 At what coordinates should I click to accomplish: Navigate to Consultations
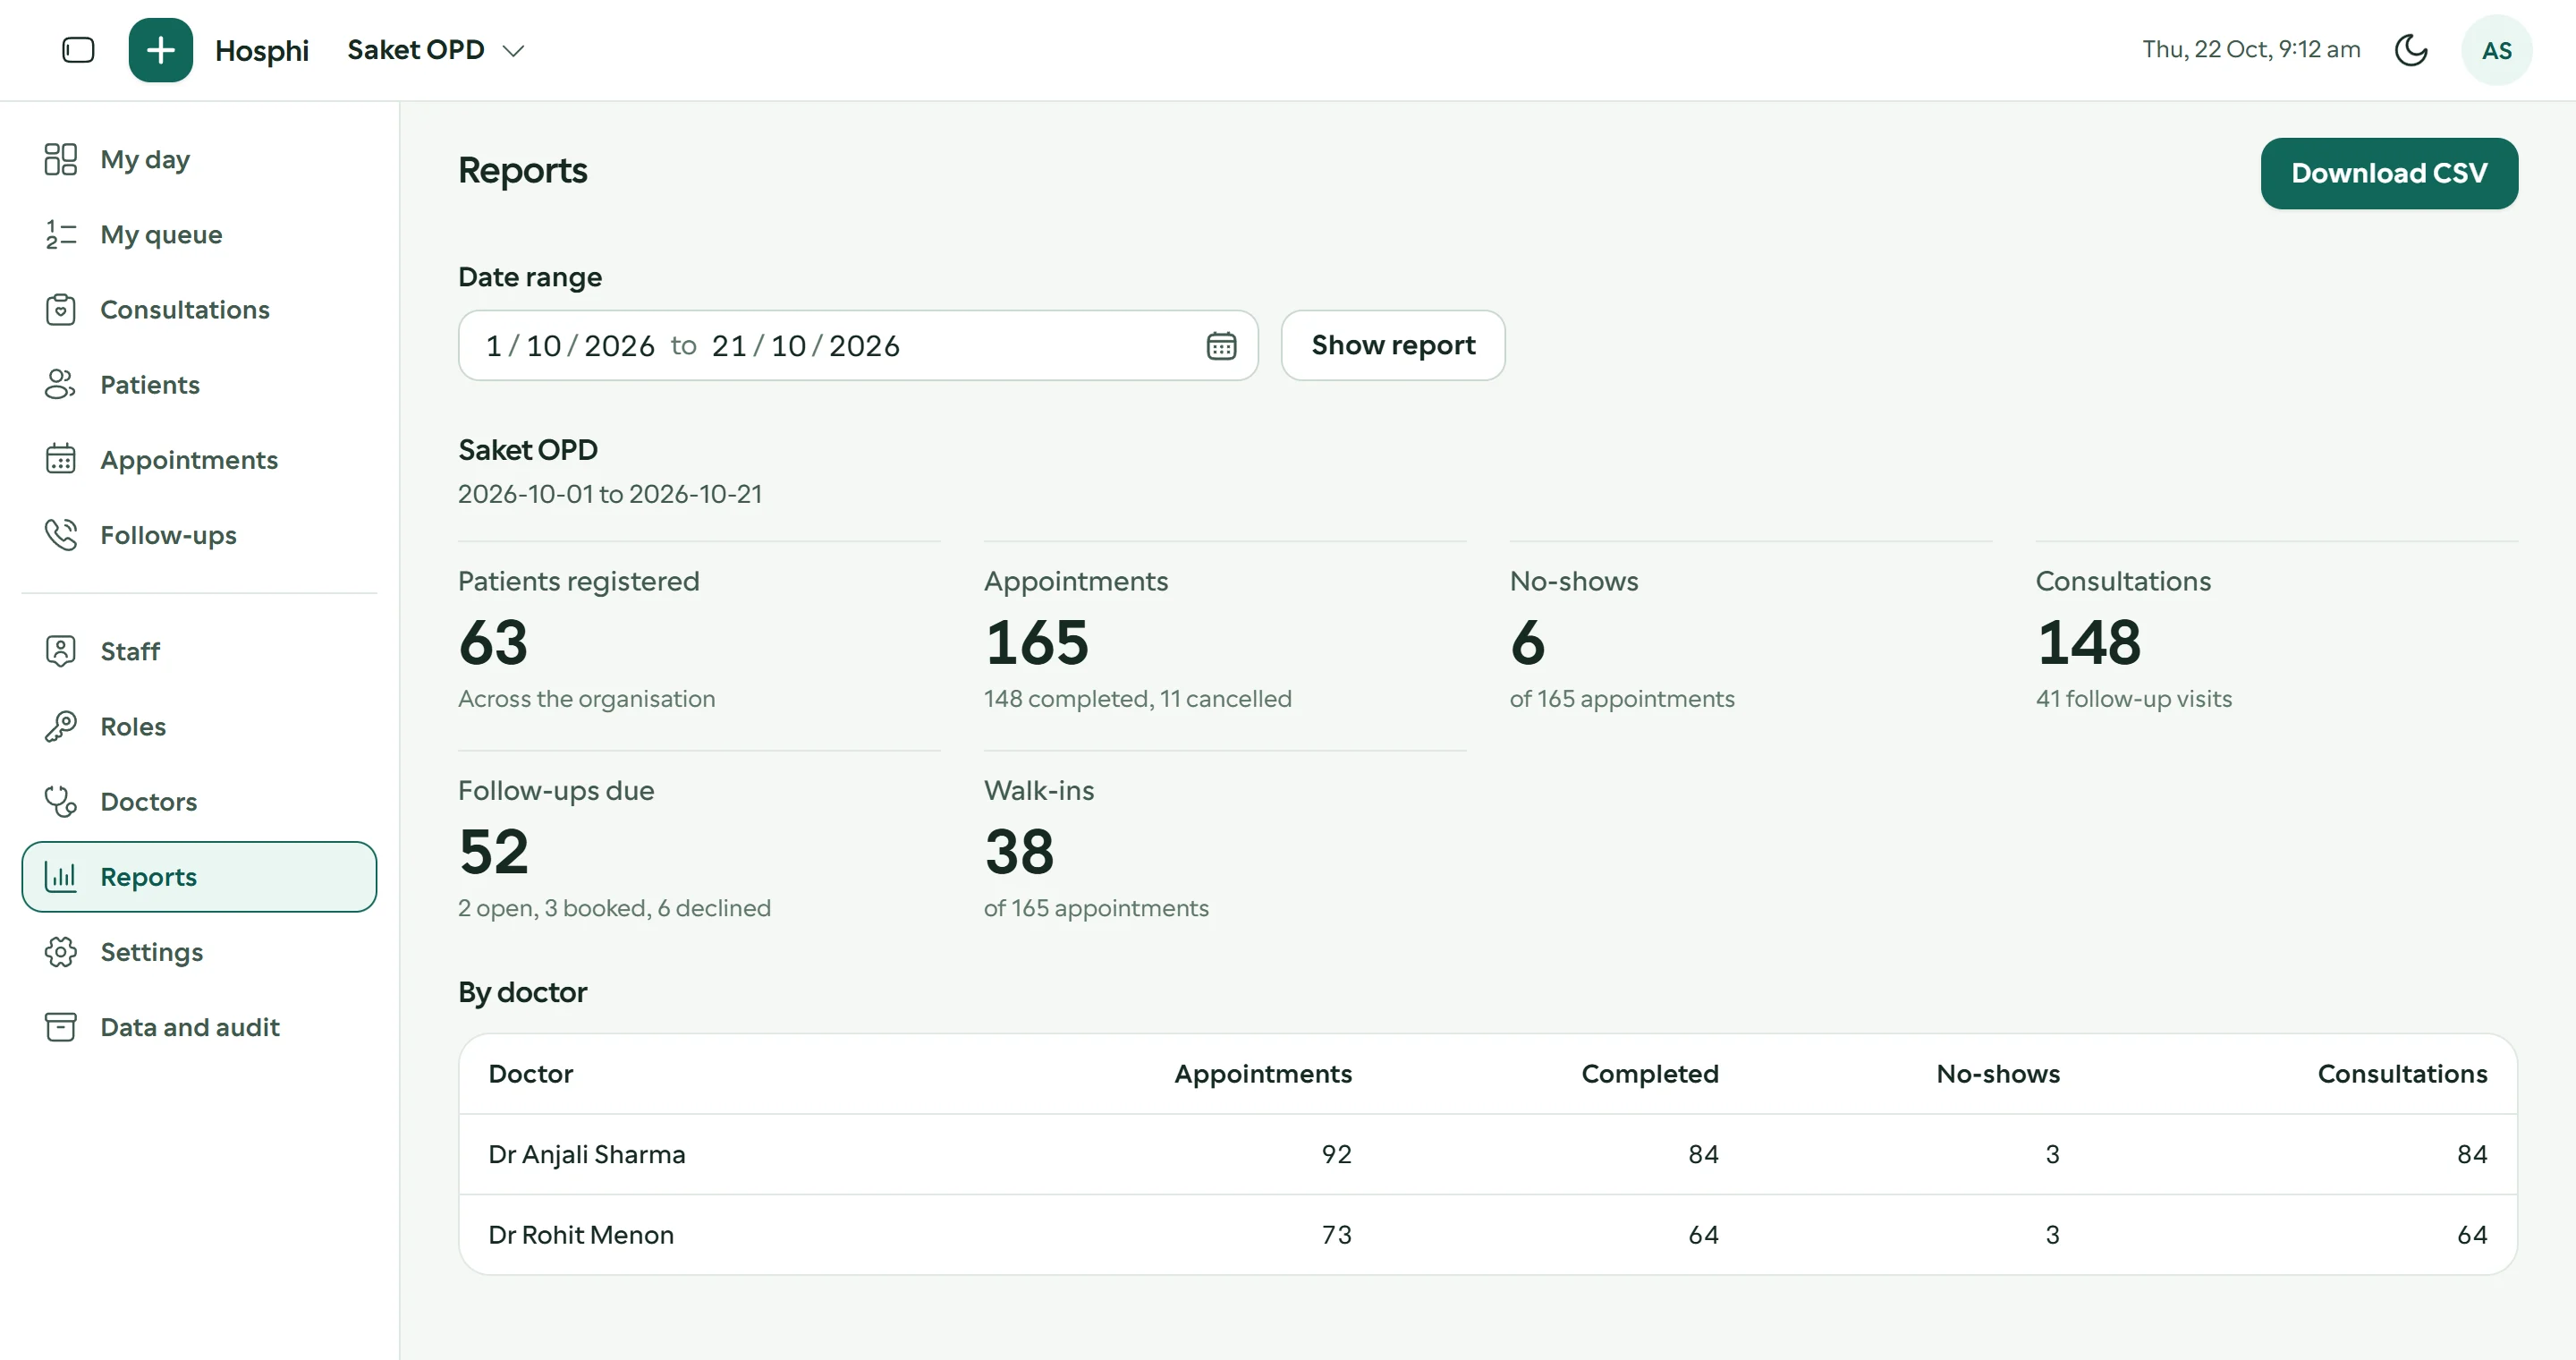pos(185,310)
